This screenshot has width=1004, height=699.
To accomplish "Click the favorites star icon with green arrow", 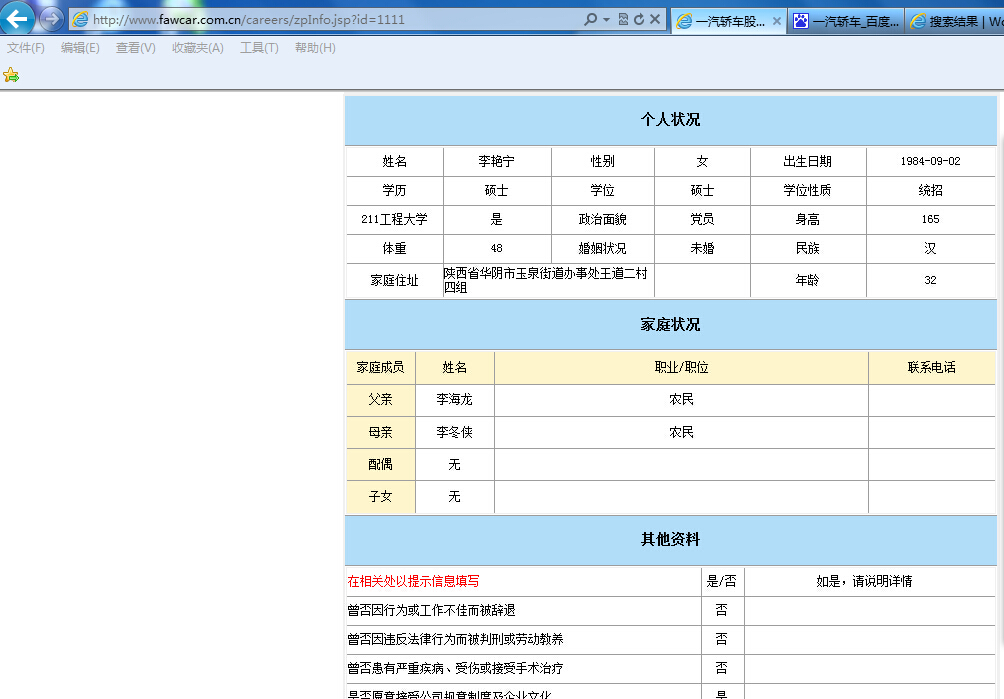I will [11, 76].
